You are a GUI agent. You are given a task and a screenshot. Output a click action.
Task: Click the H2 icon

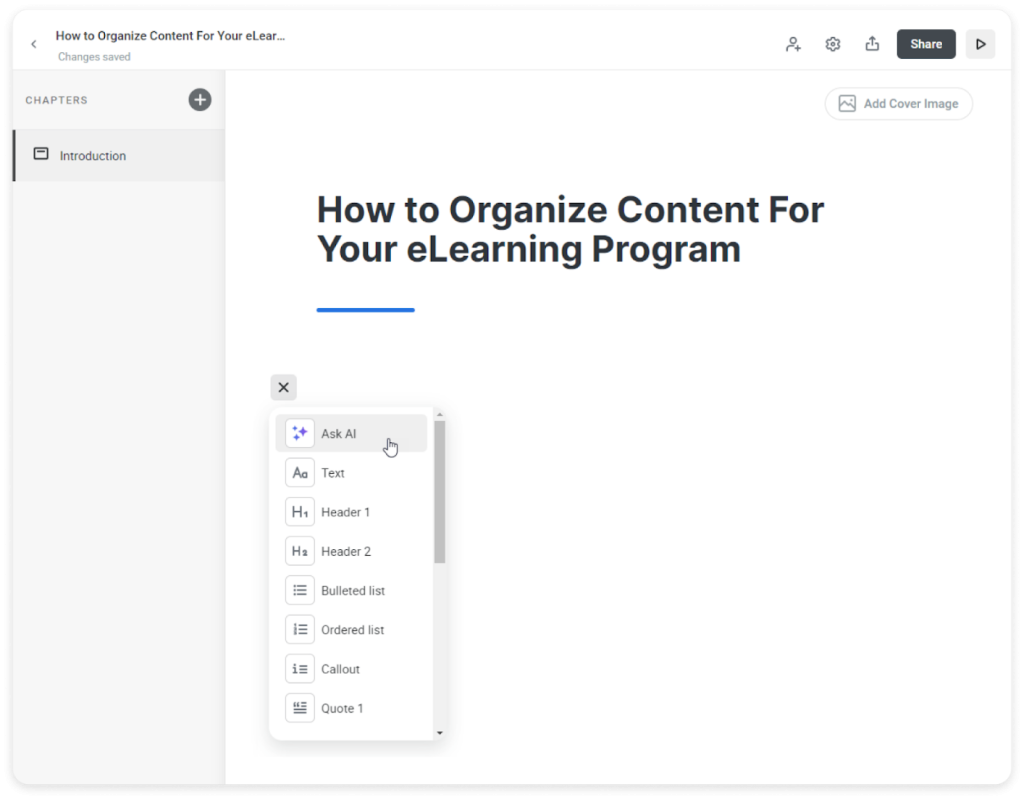(x=300, y=551)
